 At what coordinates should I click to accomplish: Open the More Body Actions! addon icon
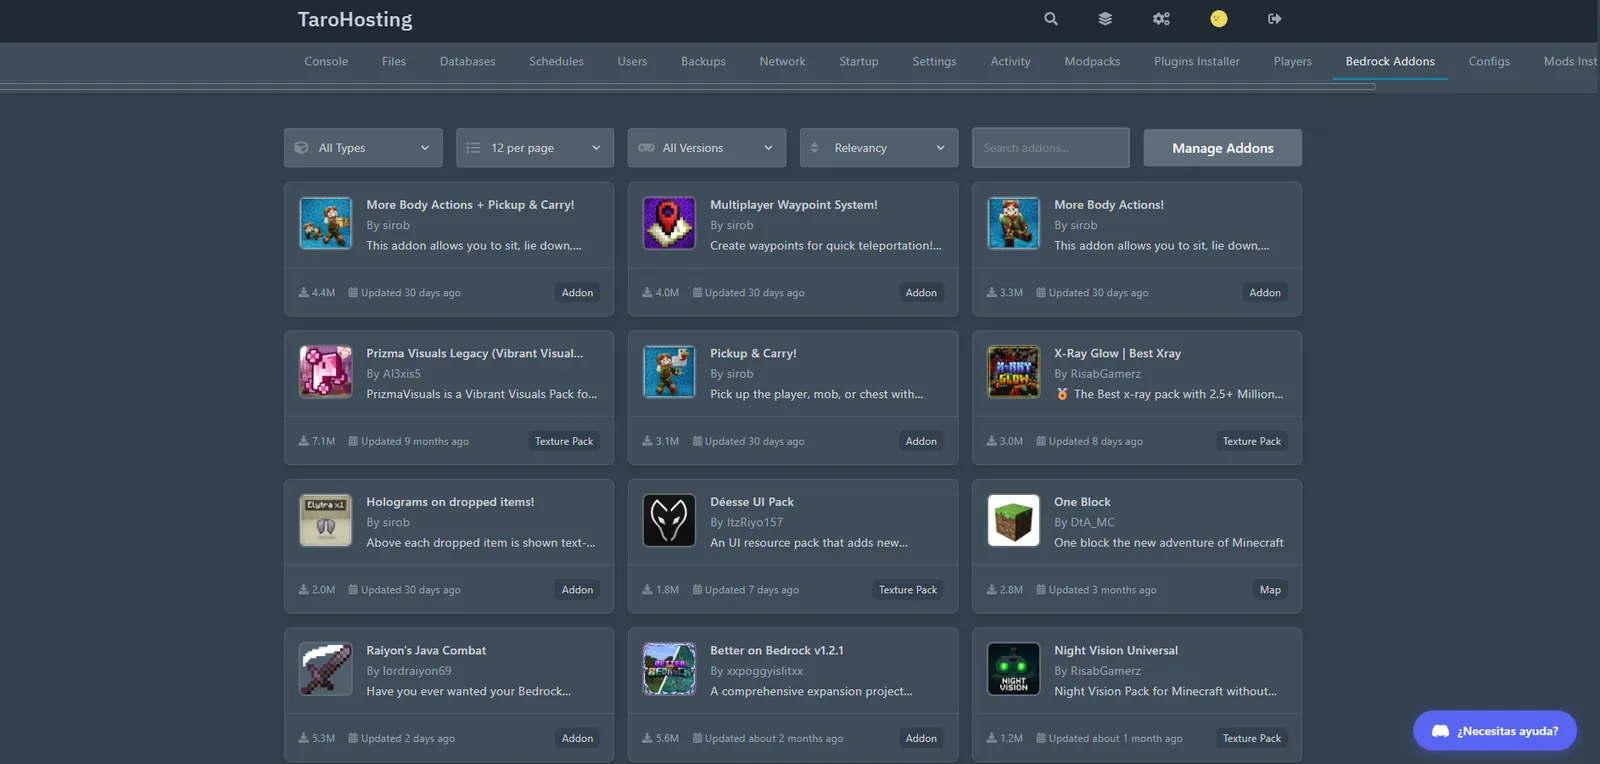[x=1013, y=223]
